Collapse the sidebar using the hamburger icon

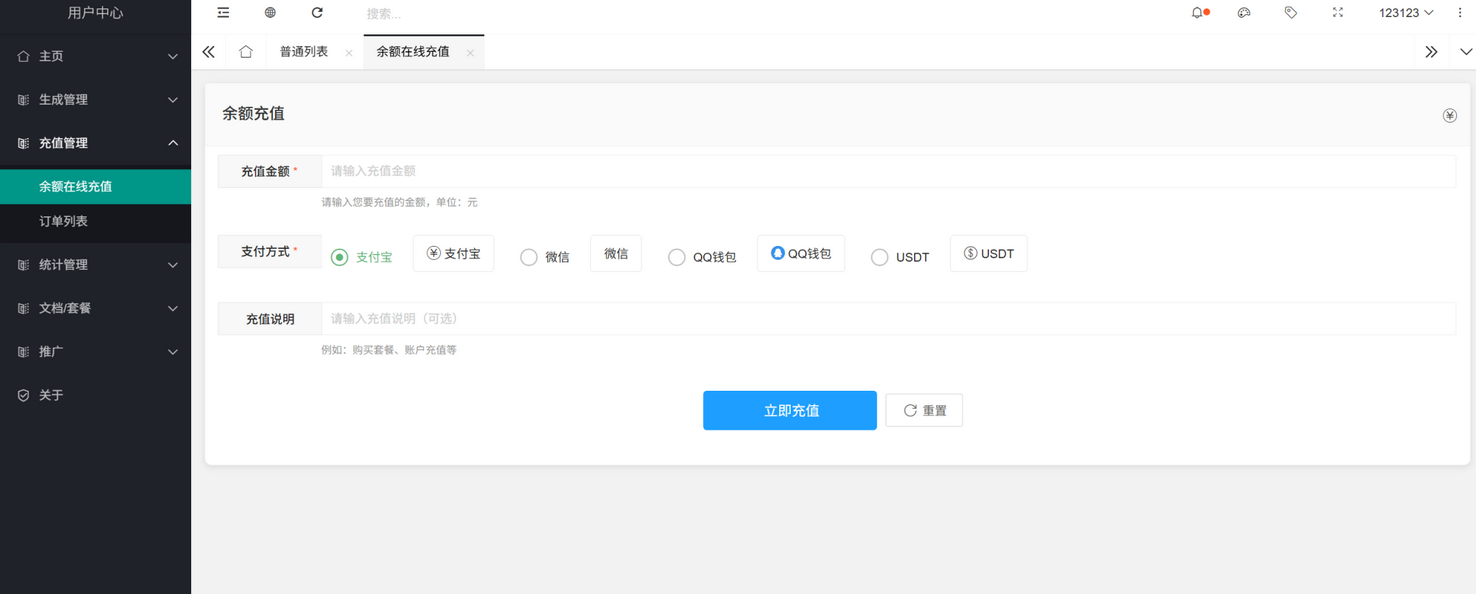pyautogui.click(x=222, y=13)
